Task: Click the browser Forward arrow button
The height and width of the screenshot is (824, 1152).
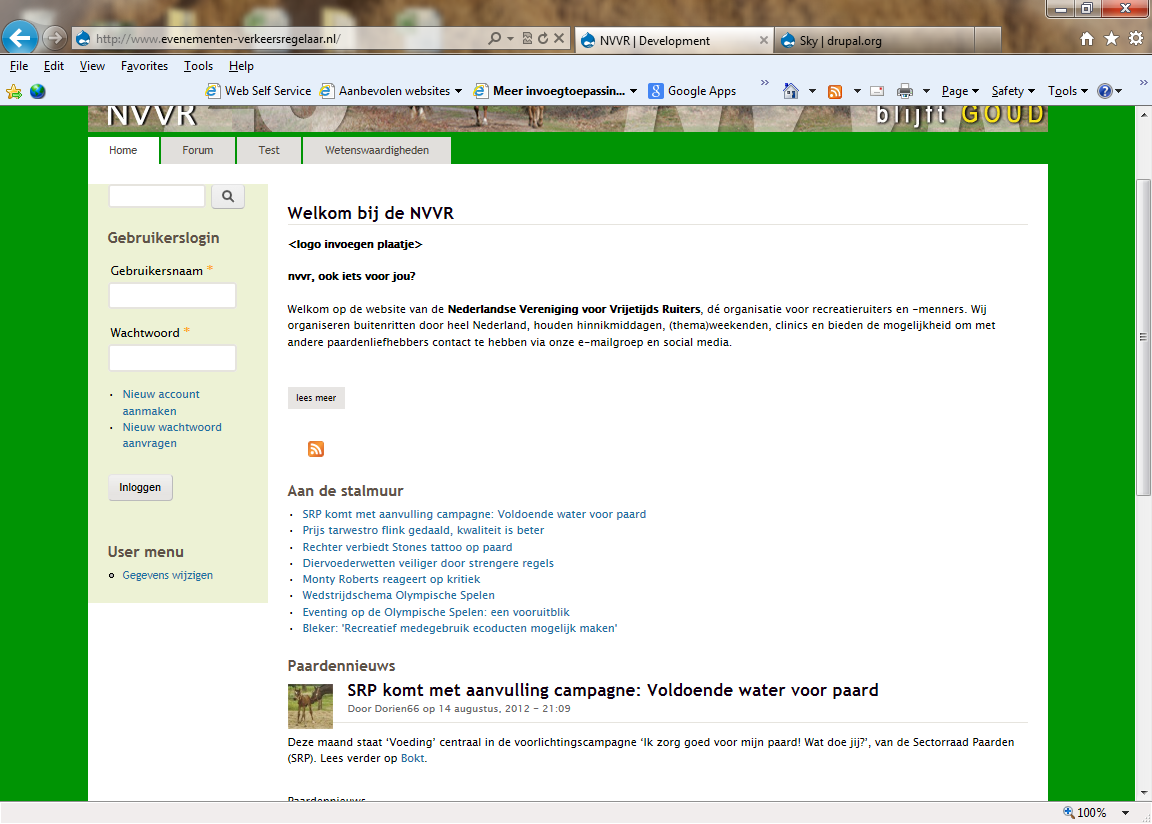Action: point(55,38)
